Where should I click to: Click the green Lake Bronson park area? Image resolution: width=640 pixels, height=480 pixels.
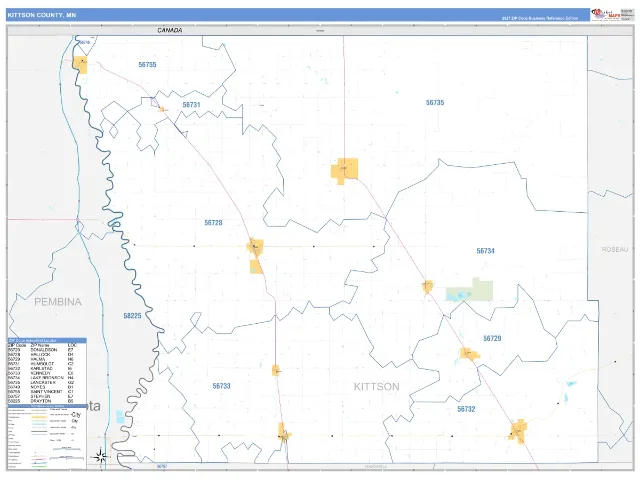[469, 291]
